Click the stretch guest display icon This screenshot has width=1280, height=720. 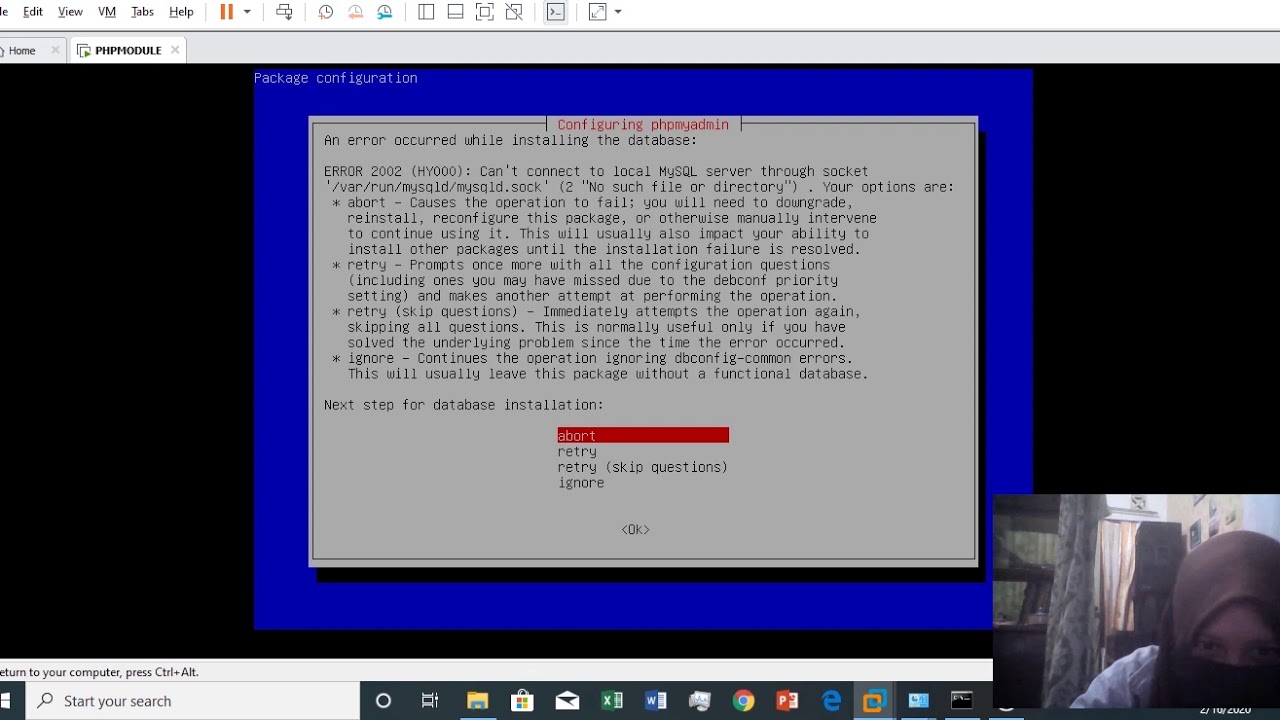pyautogui.click(x=598, y=12)
